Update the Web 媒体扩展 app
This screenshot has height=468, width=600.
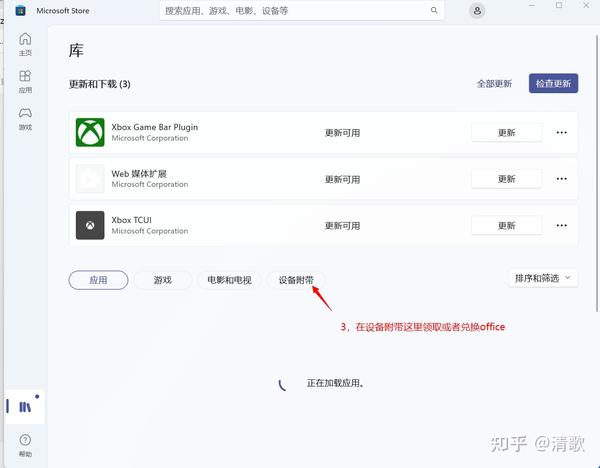point(506,179)
